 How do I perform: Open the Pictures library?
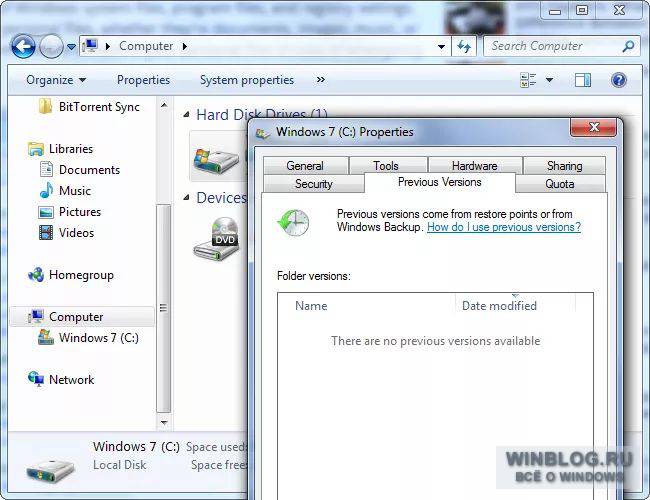[x=70, y=211]
